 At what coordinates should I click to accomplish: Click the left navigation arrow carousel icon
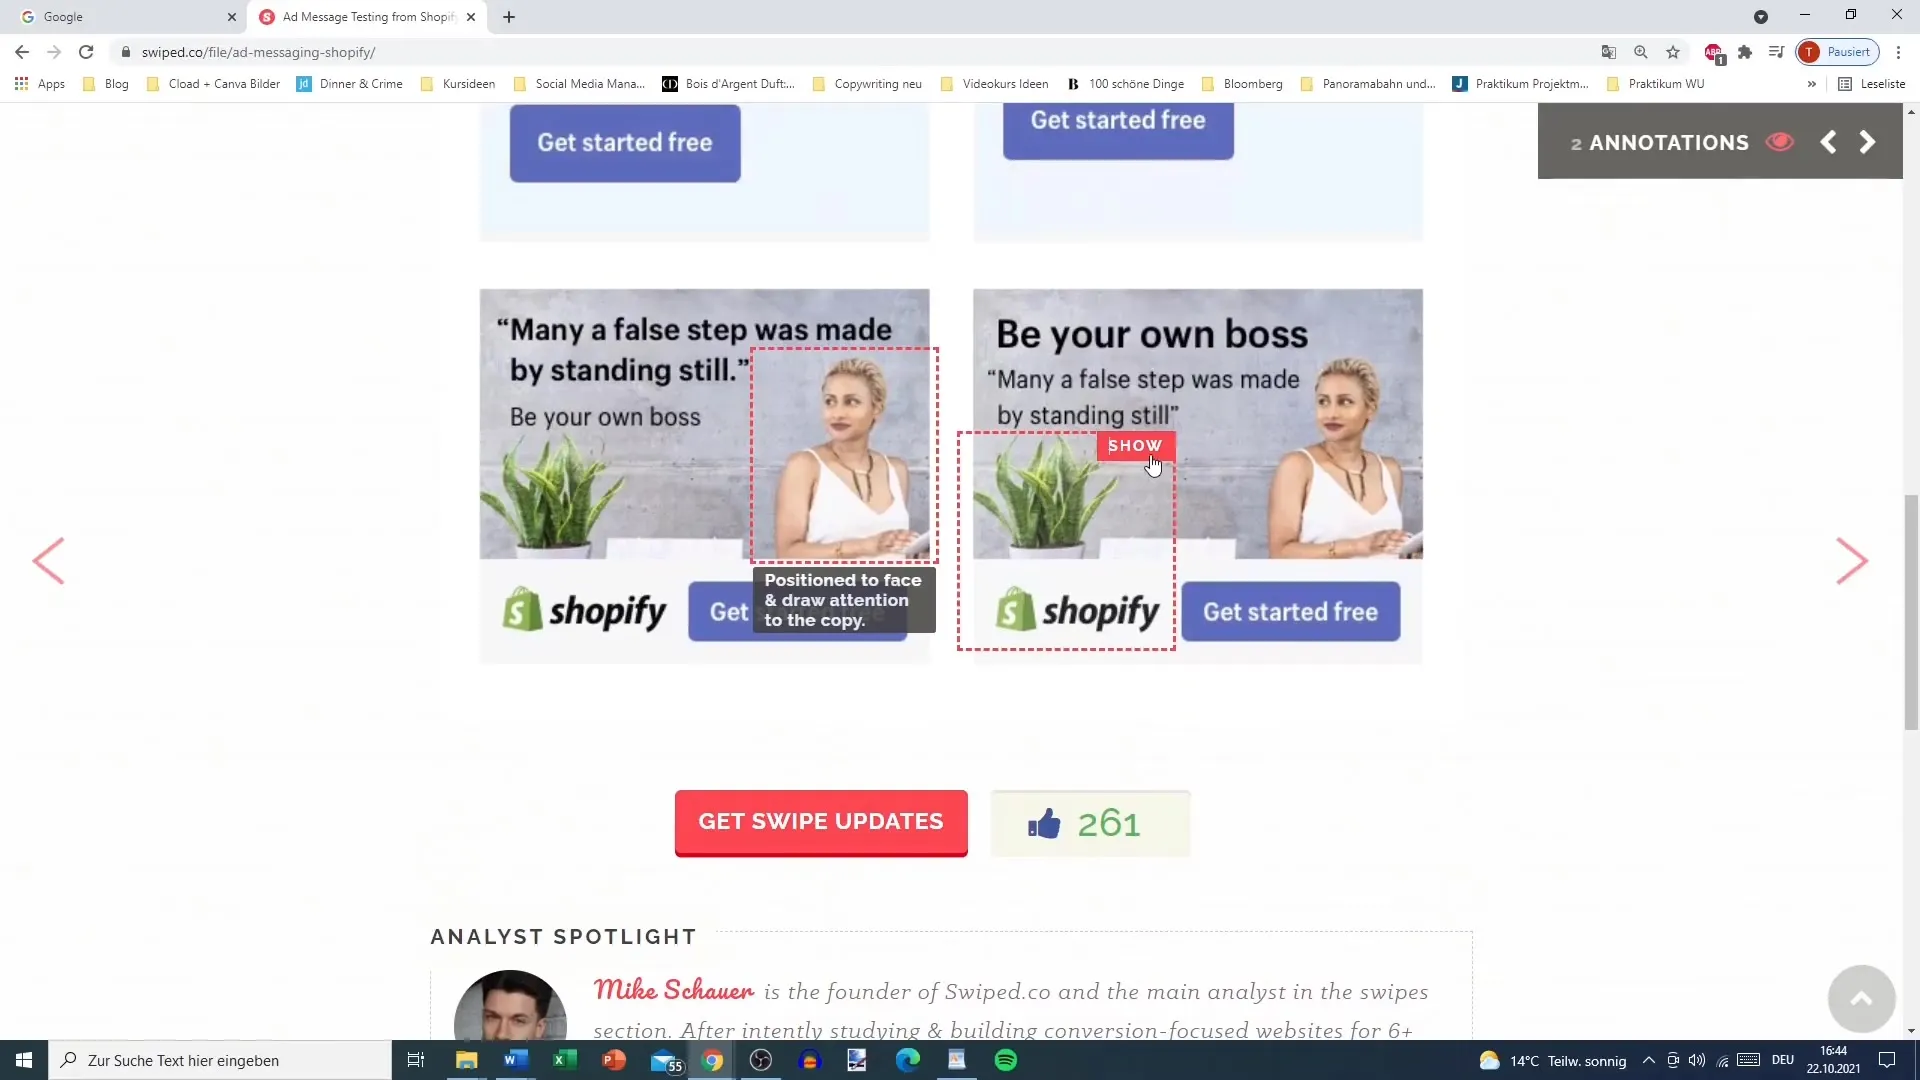coord(47,560)
